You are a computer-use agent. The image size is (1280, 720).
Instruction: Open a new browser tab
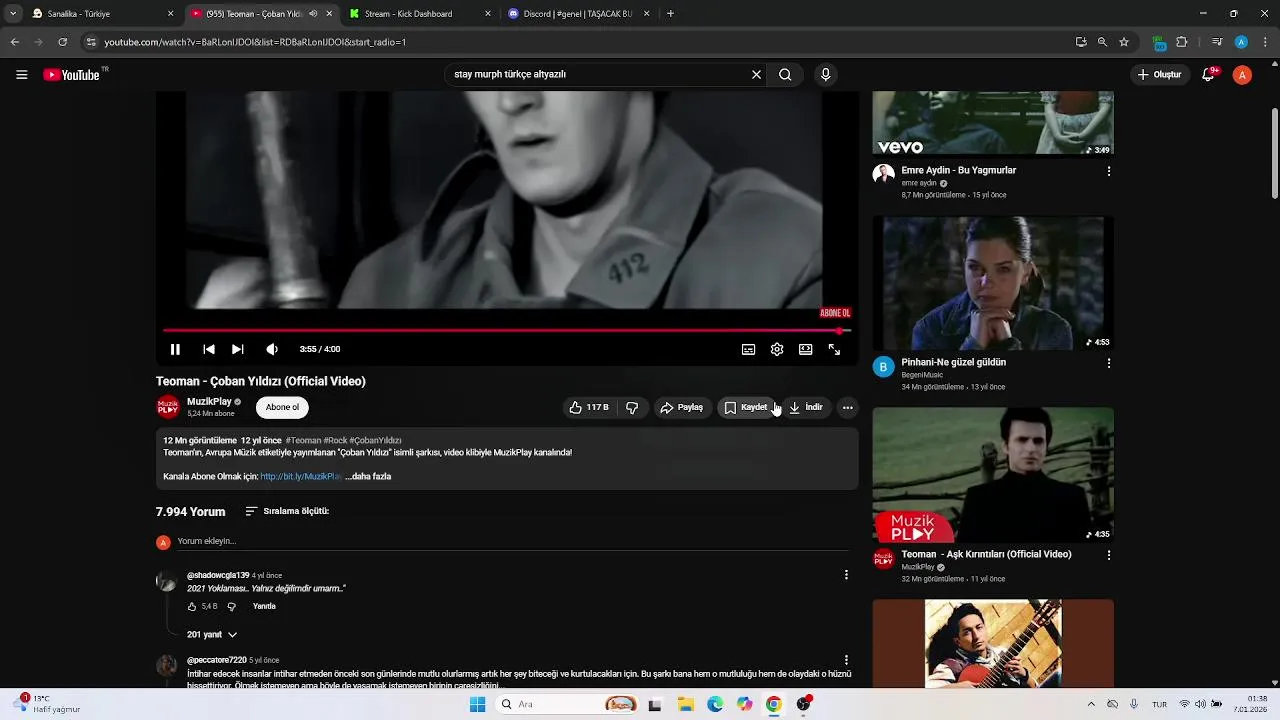click(670, 14)
